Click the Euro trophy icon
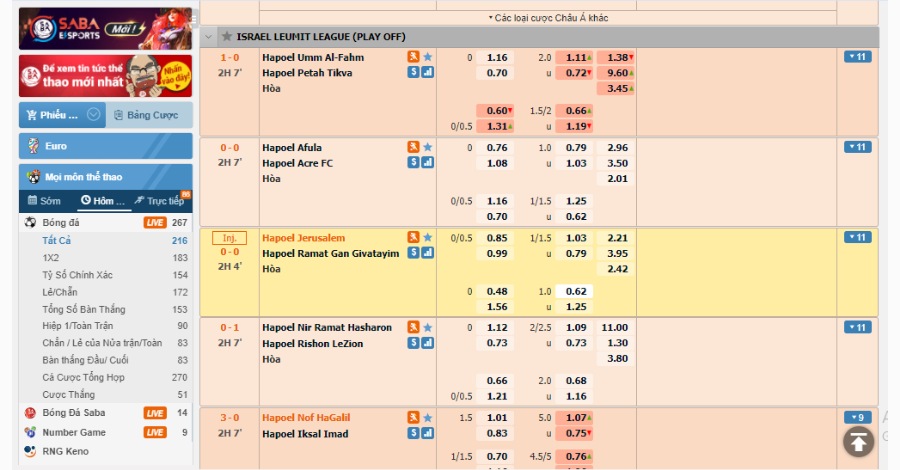The image size is (900, 470). [x=33, y=146]
